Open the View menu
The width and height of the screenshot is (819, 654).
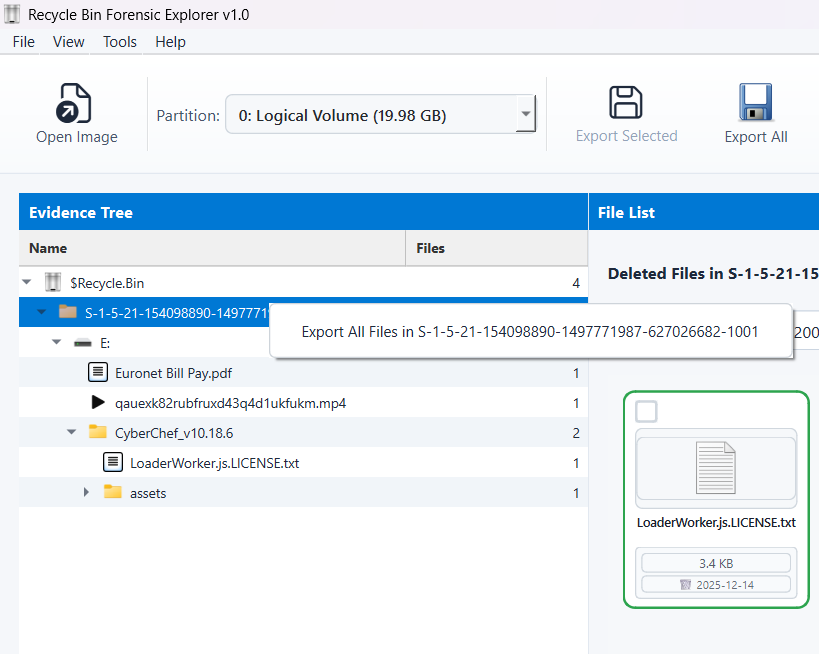click(68, 42)
